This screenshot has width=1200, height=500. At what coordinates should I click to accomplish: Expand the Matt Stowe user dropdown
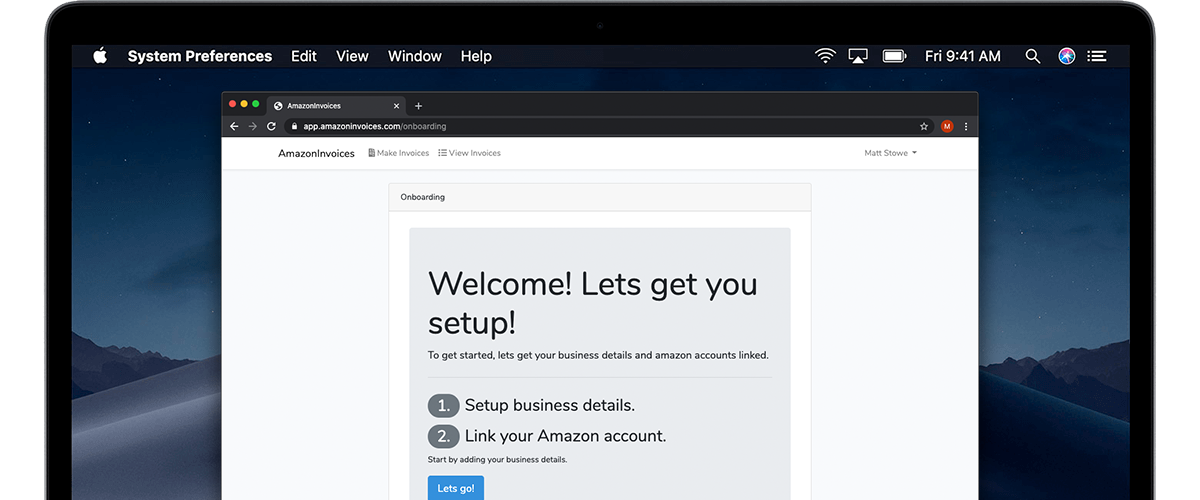tap(890, 153)
